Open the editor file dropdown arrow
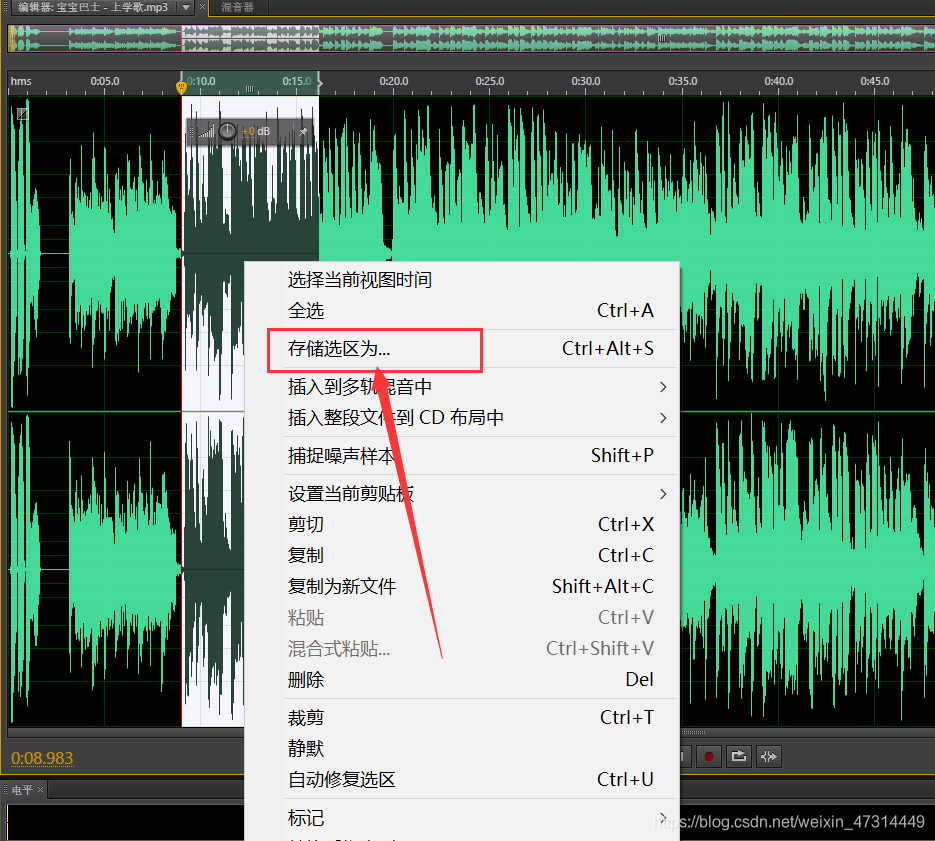The image size is (935, 841). pos(185,7)
